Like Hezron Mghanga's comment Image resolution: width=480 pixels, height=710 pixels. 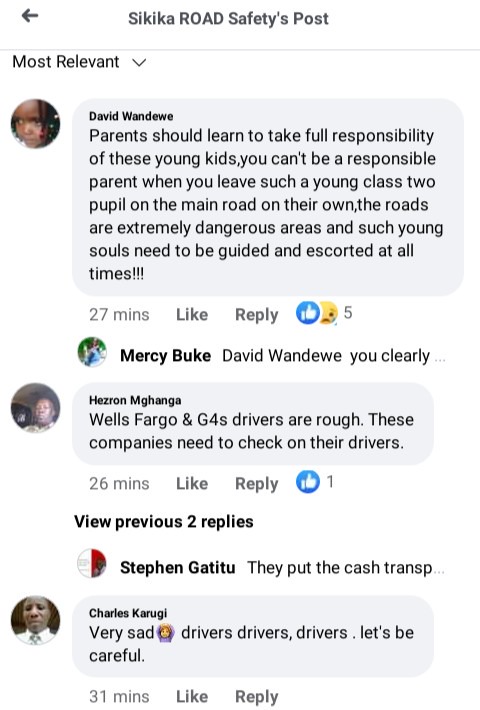pyautogui.click(x=192, y=484)
